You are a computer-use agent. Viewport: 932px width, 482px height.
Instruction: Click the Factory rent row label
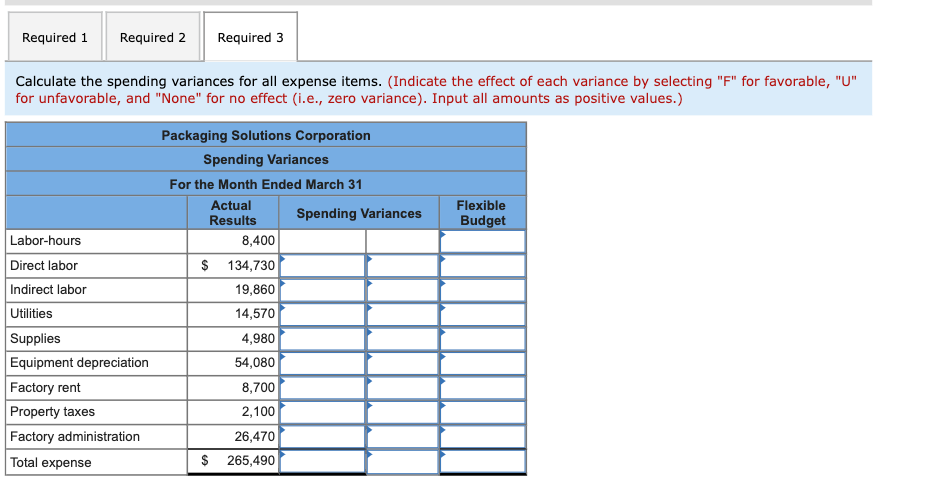(45, 388)
